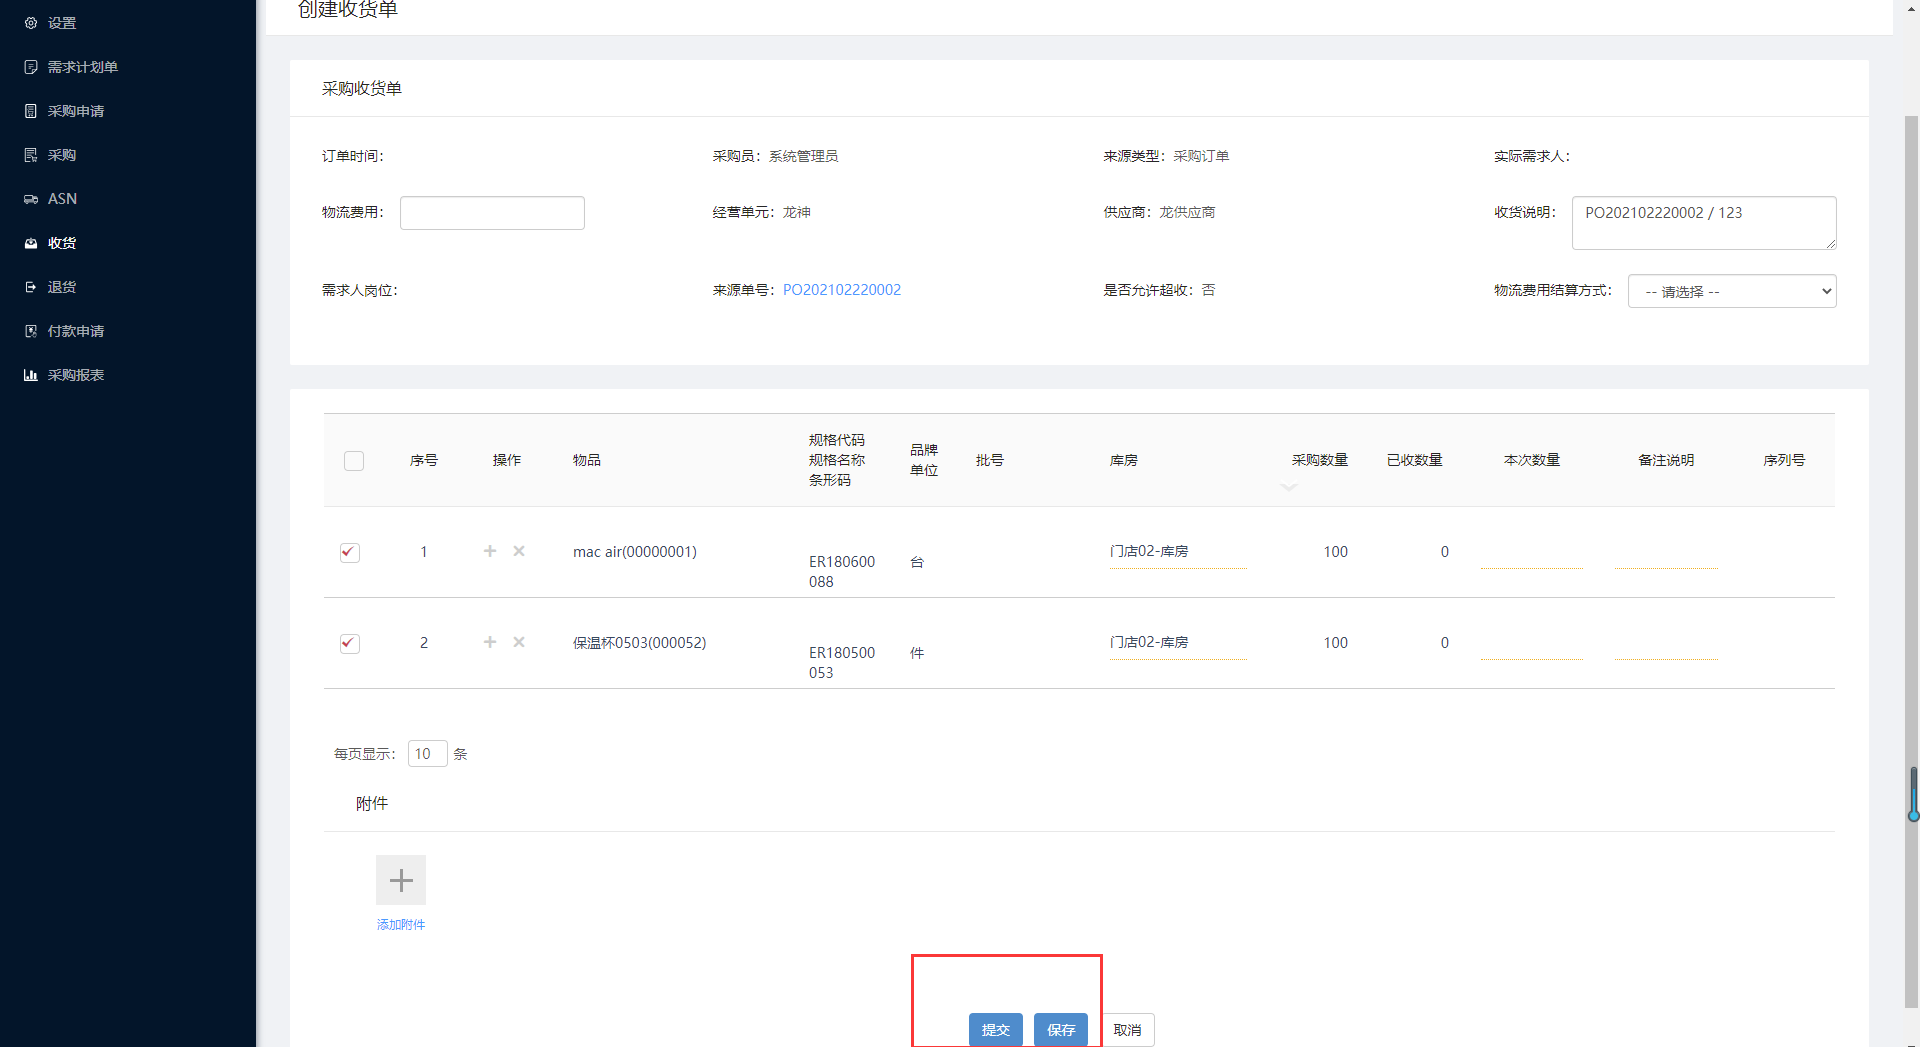Click the 付款申请 sidebar icon
The width and height of the screenshot is (1920, 1047).
click(31, 331)
